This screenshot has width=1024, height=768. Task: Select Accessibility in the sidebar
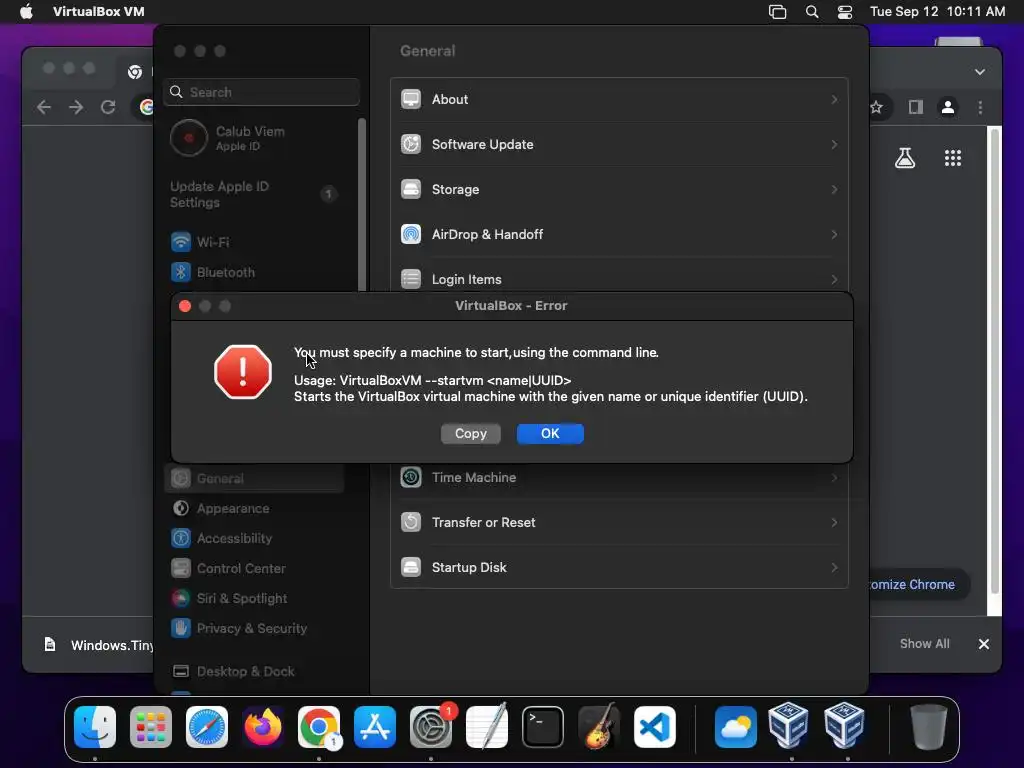click(x=255, y=538)
